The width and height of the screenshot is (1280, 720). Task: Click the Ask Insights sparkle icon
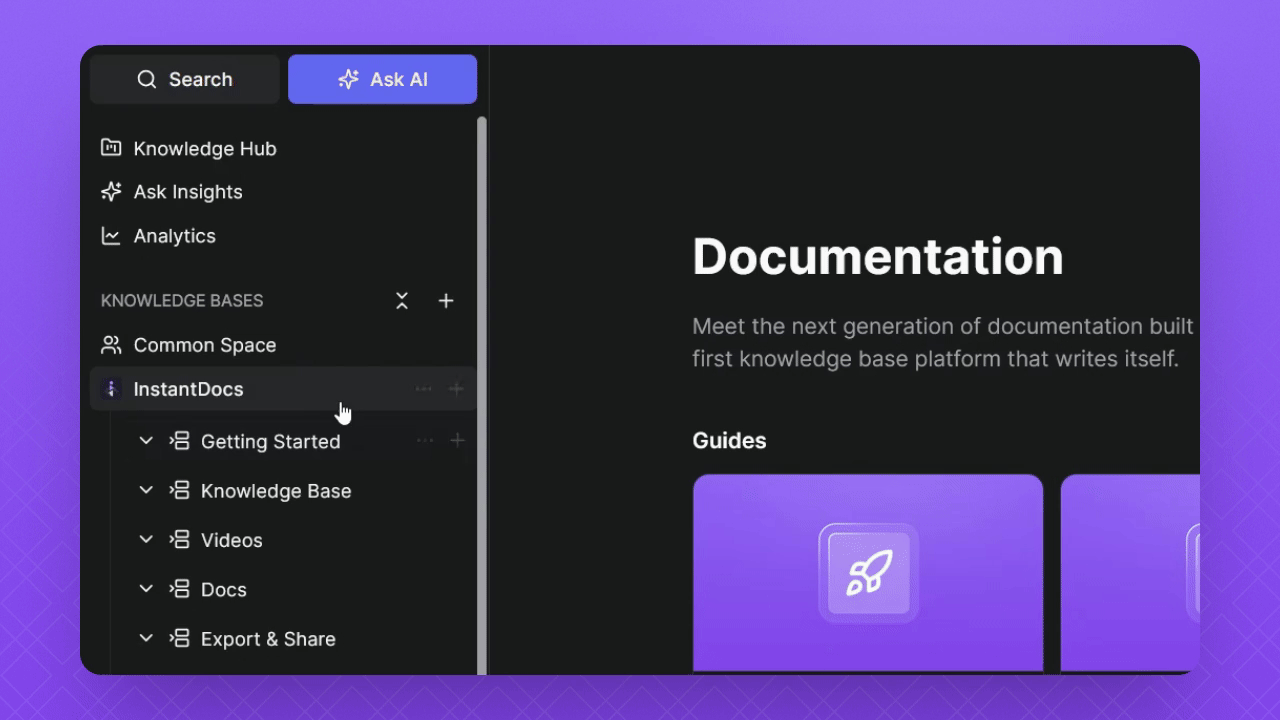pos(111,191)
